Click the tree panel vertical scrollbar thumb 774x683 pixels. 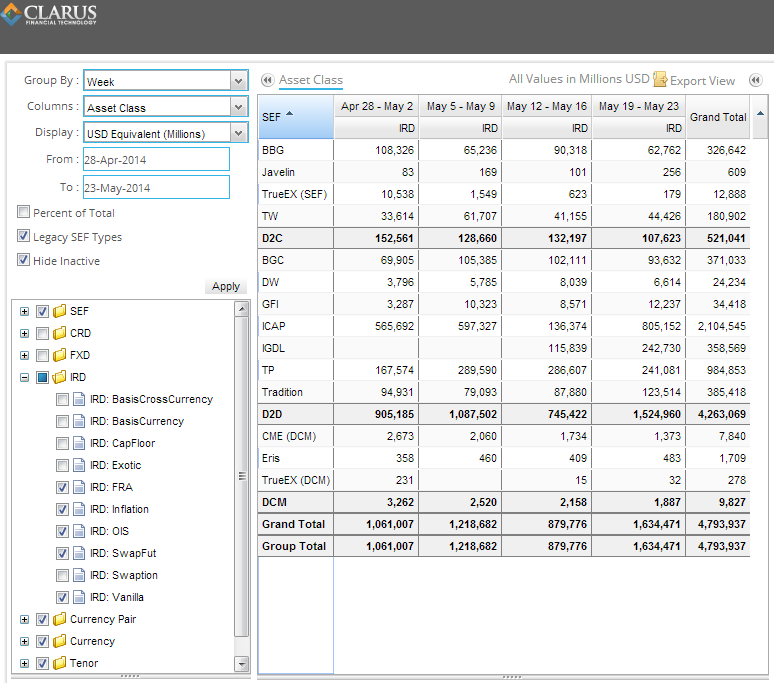coord(242,476)
